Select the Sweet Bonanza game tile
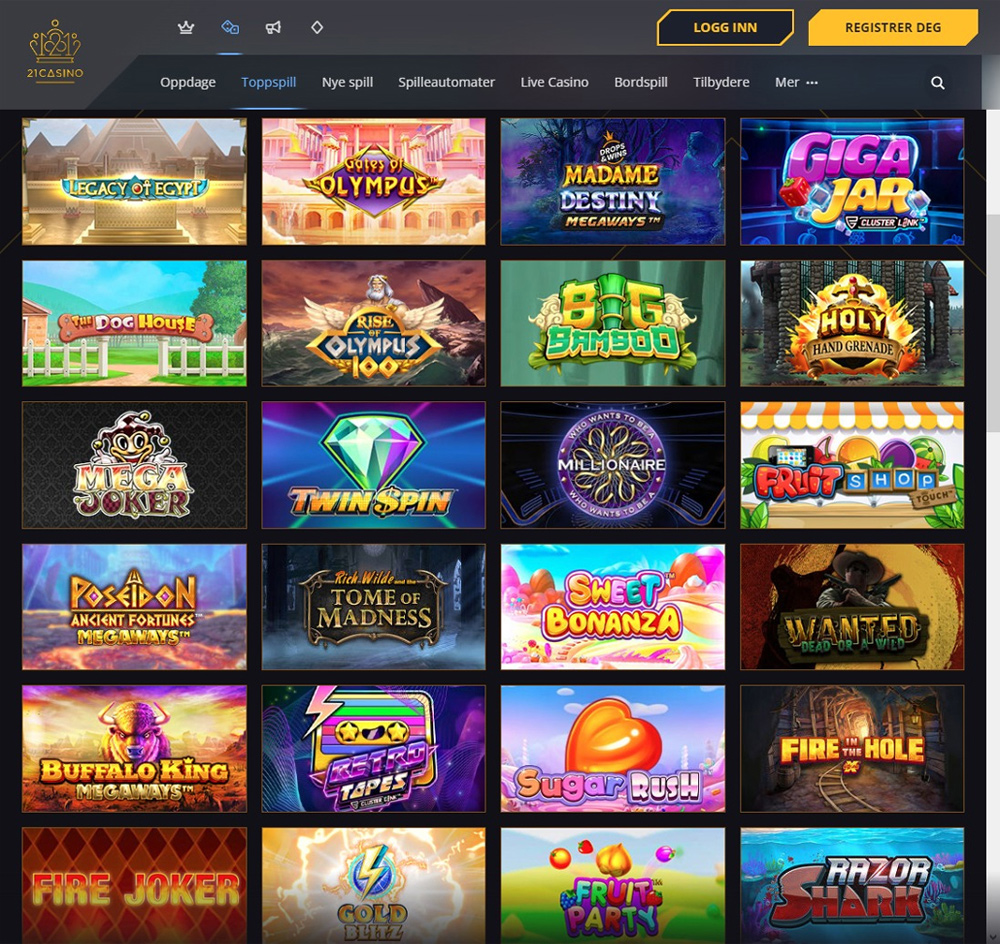Image resolution: width=1000 pixels, height=944 pixels. coord(612,607)
